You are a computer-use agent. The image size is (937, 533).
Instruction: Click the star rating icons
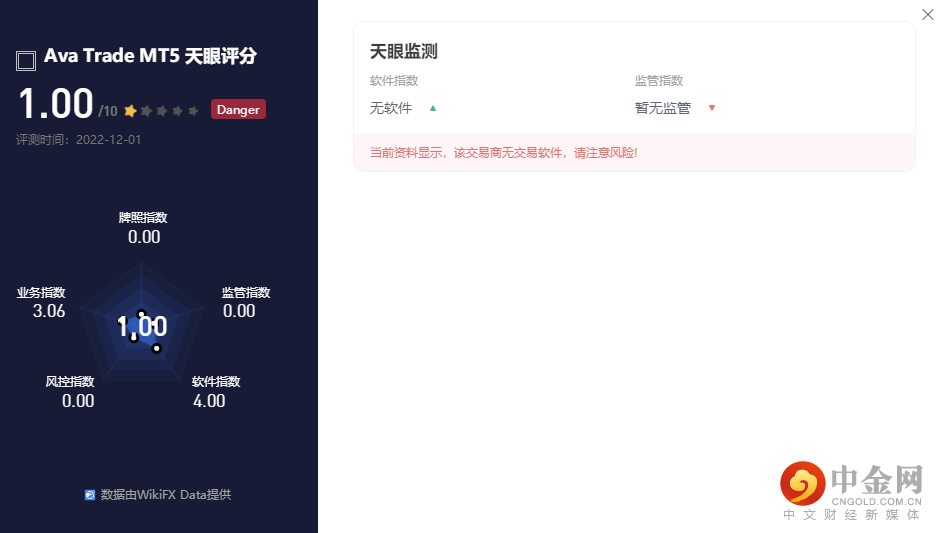(161, 111)
